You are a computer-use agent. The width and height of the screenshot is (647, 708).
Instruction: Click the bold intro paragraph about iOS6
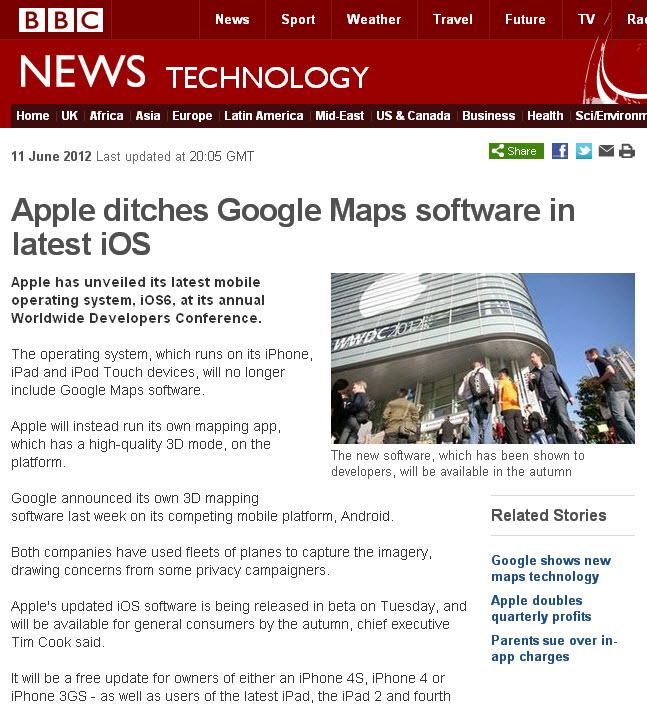pyautogui.click(x=138, y=300)
